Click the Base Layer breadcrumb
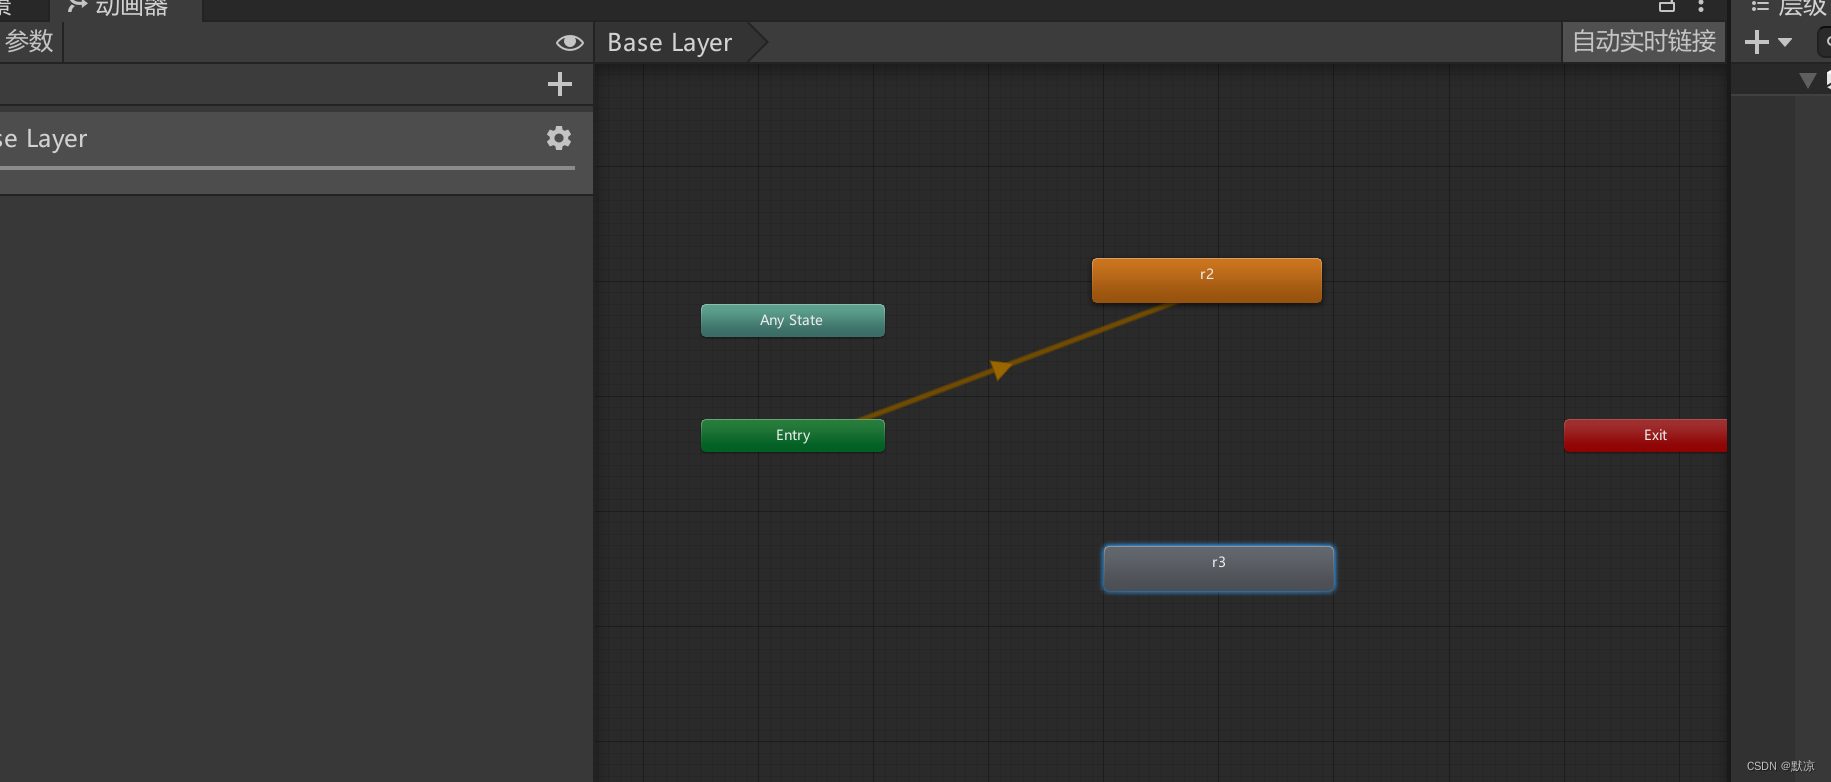 [x=670, y=42]
